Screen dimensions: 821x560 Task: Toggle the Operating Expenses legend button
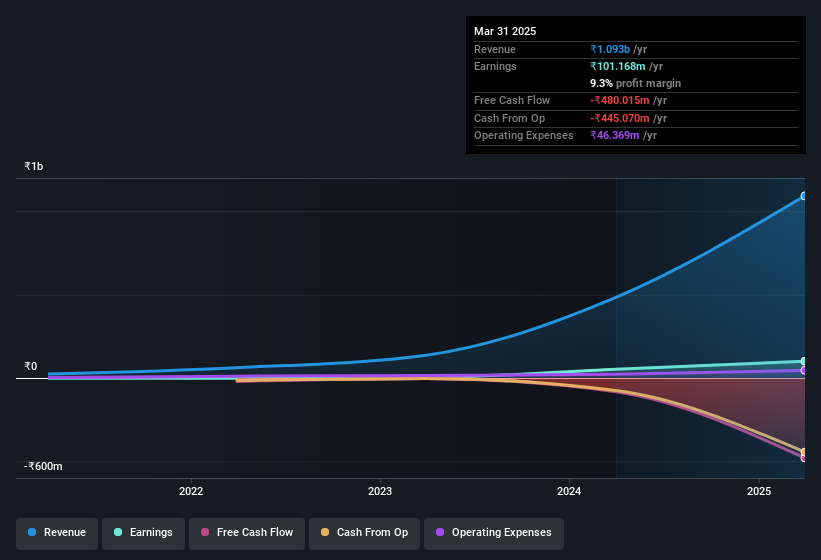tap(494, 533)
